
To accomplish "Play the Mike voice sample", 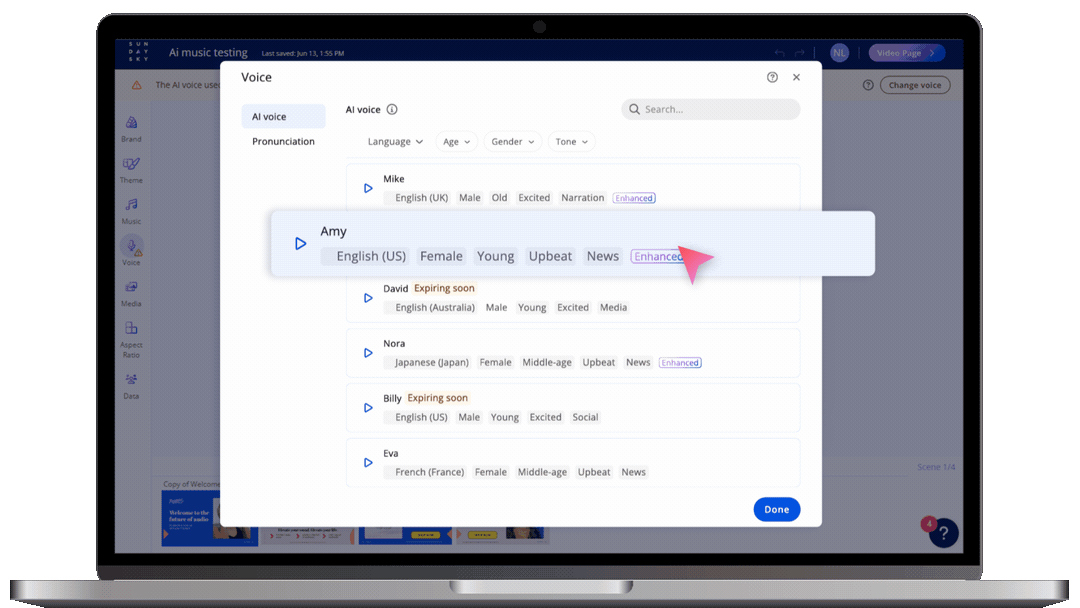I will click(x=368, y=188).
